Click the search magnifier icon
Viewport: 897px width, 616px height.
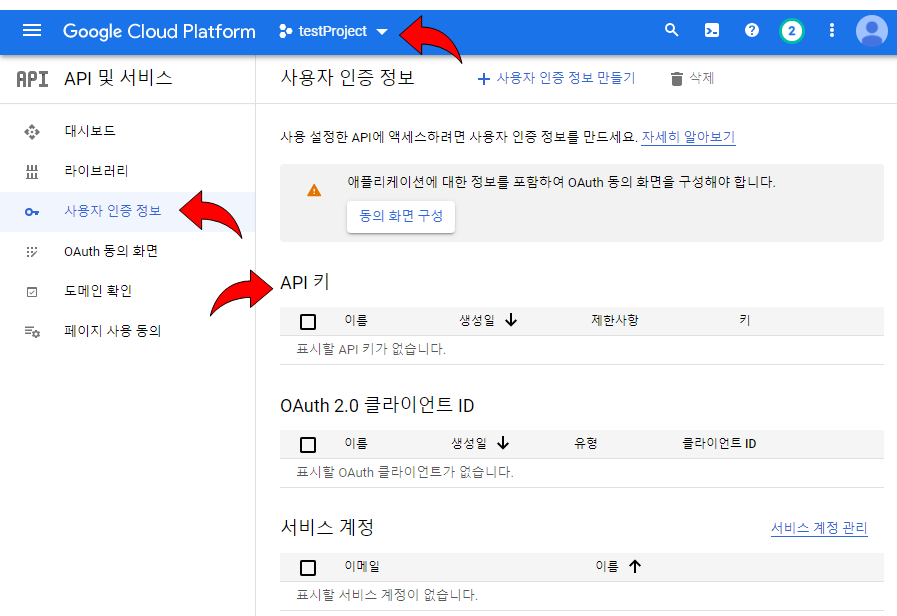(x=672, y=30)
